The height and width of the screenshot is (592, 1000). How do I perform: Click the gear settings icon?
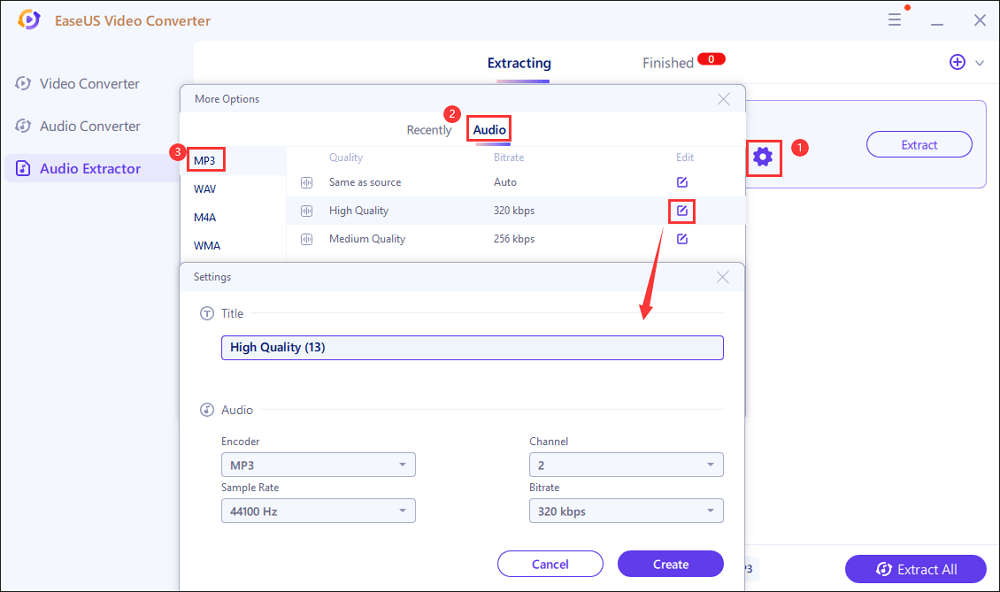pyautogui.click(x=763, y=156)
